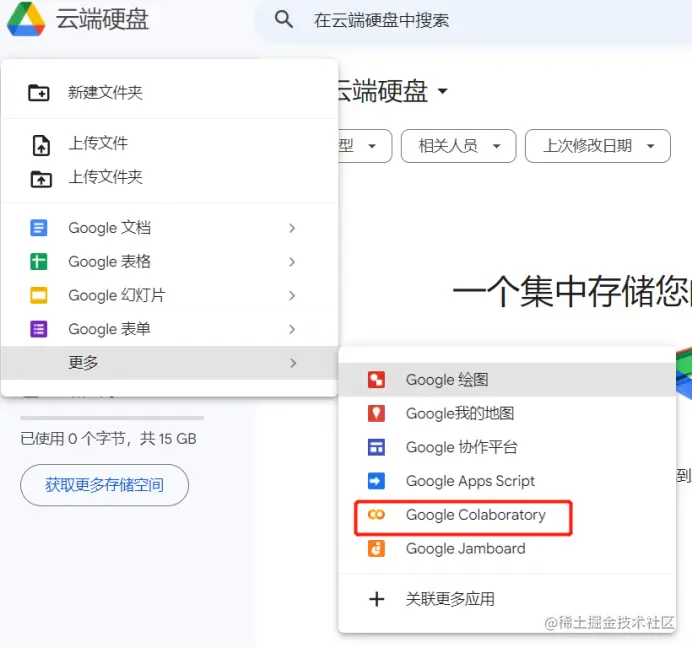This screenshot has width=693, height=649.
Task: Choose 上传文件 from the menu
Action: 170,143
